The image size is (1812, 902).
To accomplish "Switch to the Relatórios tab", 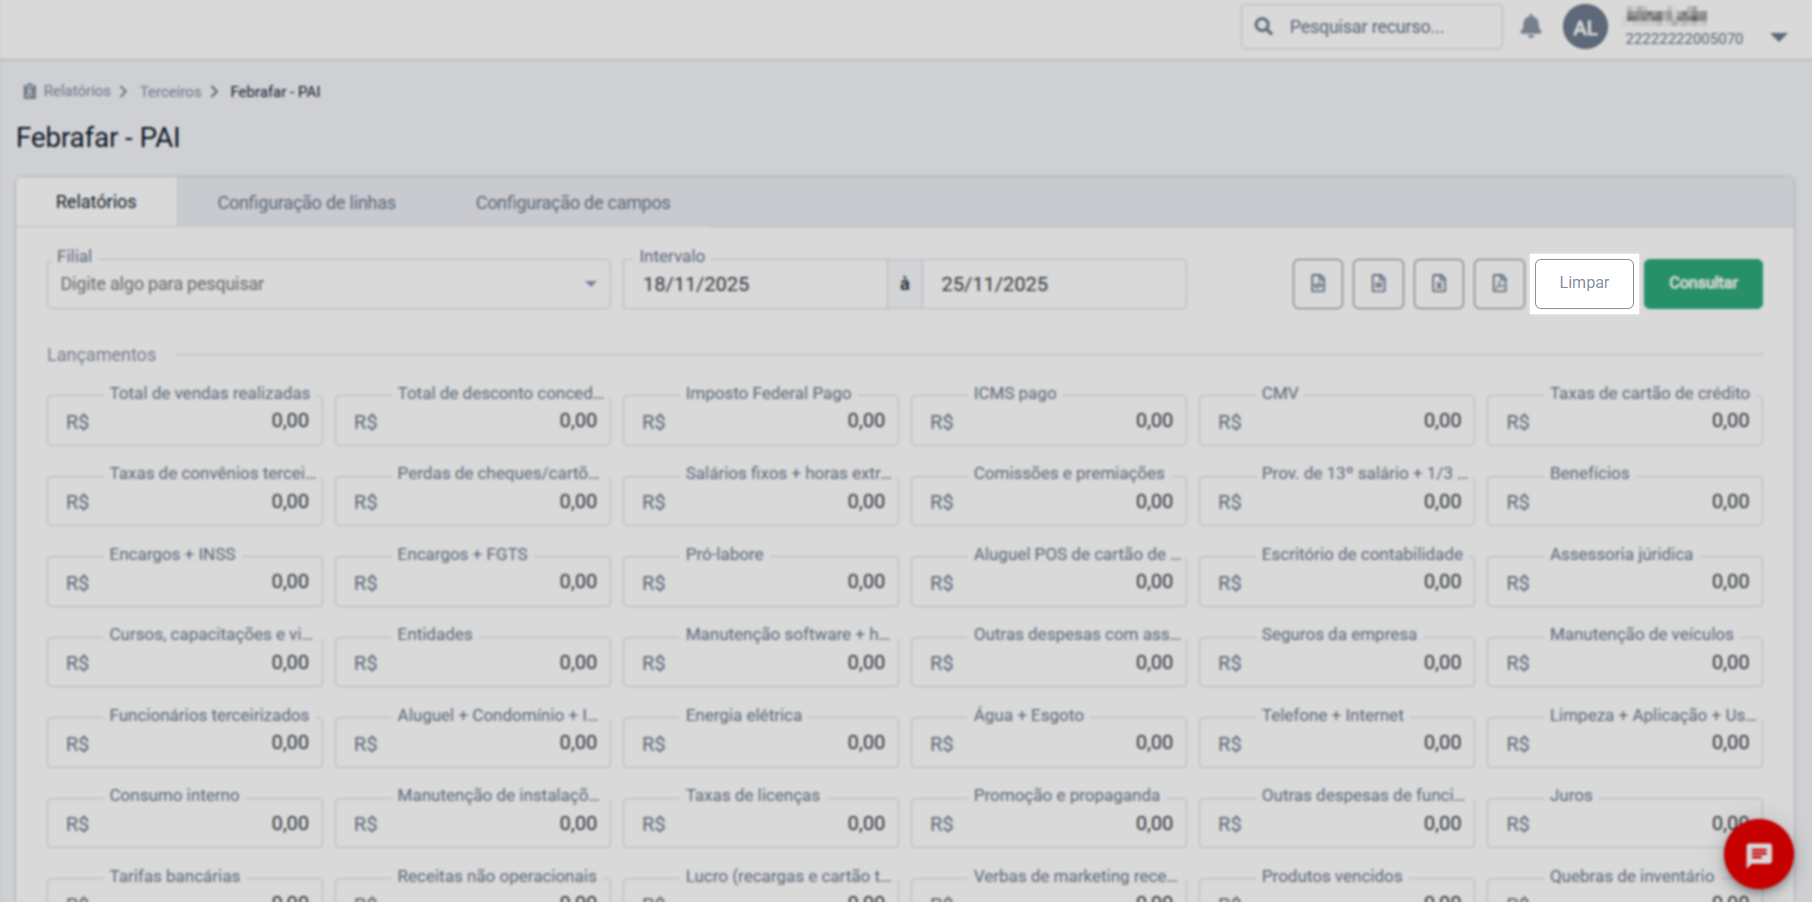I will coord(96,202).
